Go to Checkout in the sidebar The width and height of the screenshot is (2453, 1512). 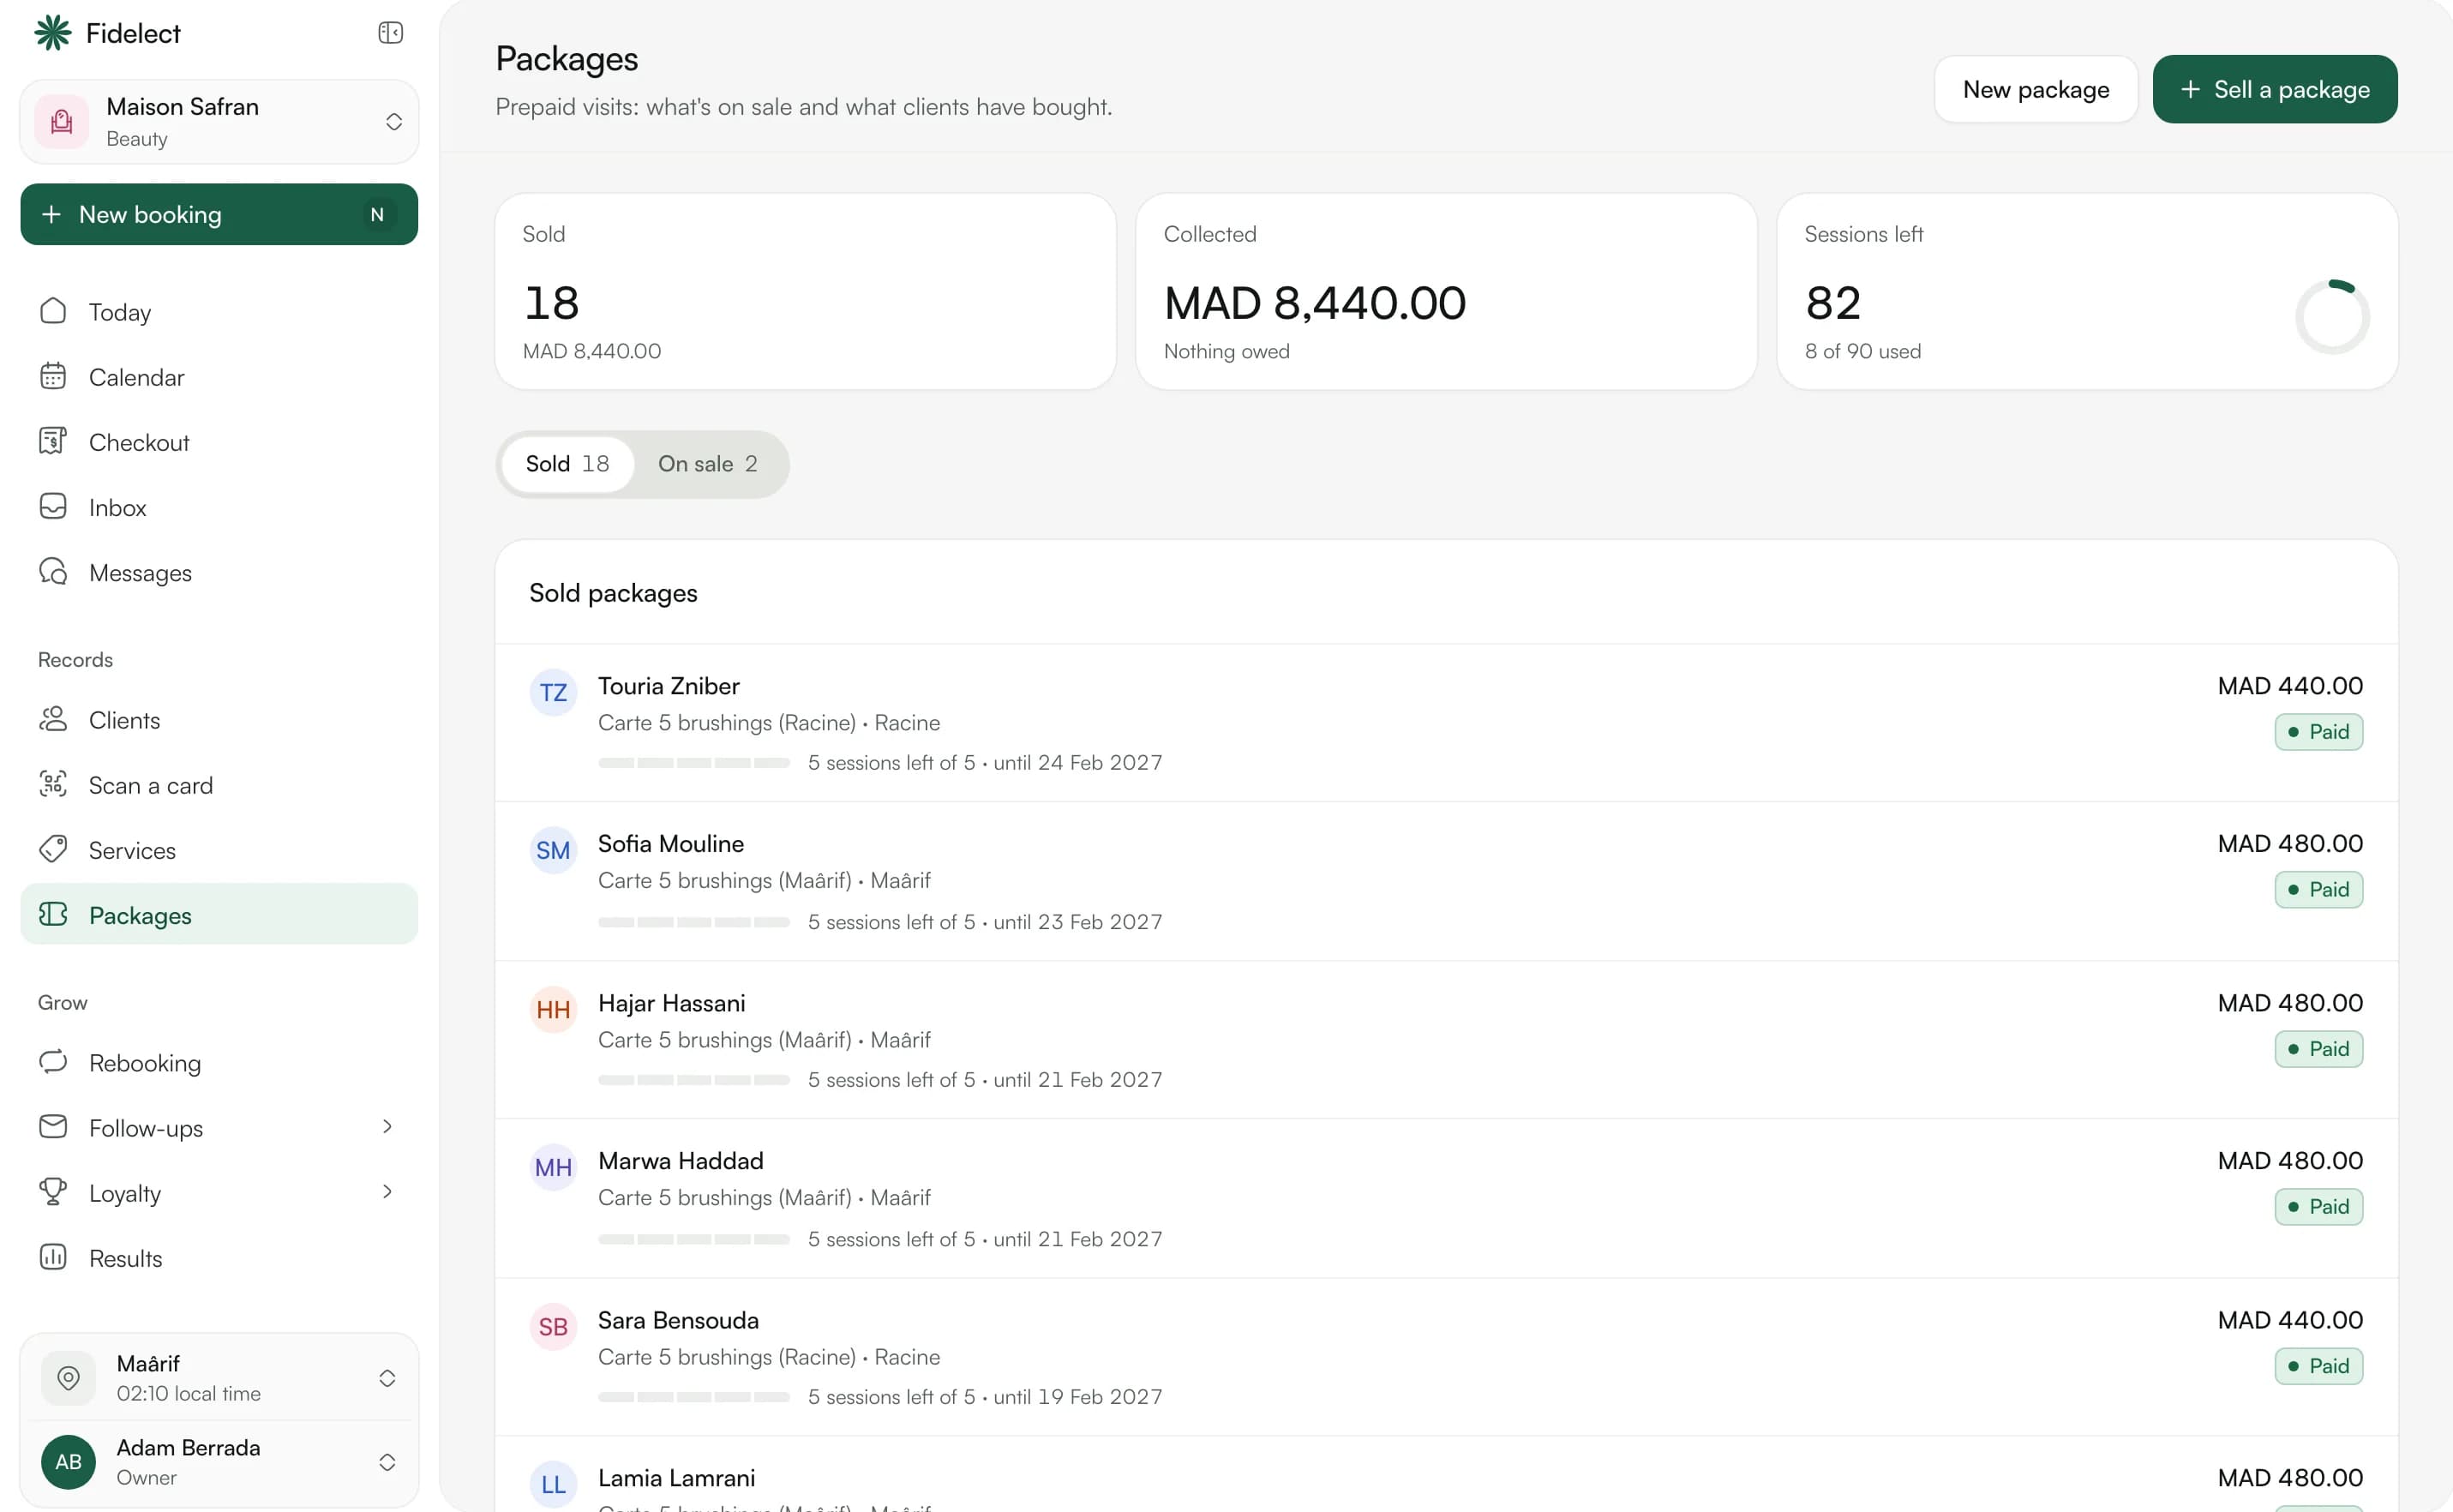click(x=219, y=442)
